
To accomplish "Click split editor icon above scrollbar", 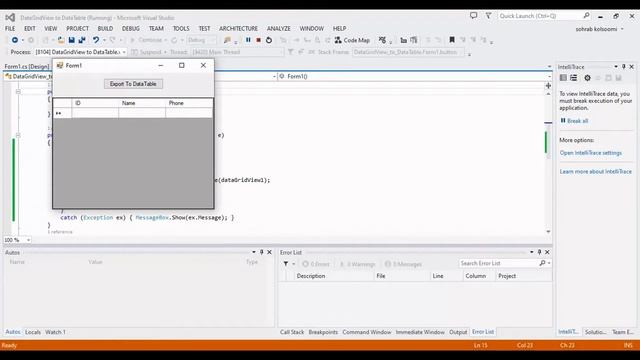I will click(548, 86).
